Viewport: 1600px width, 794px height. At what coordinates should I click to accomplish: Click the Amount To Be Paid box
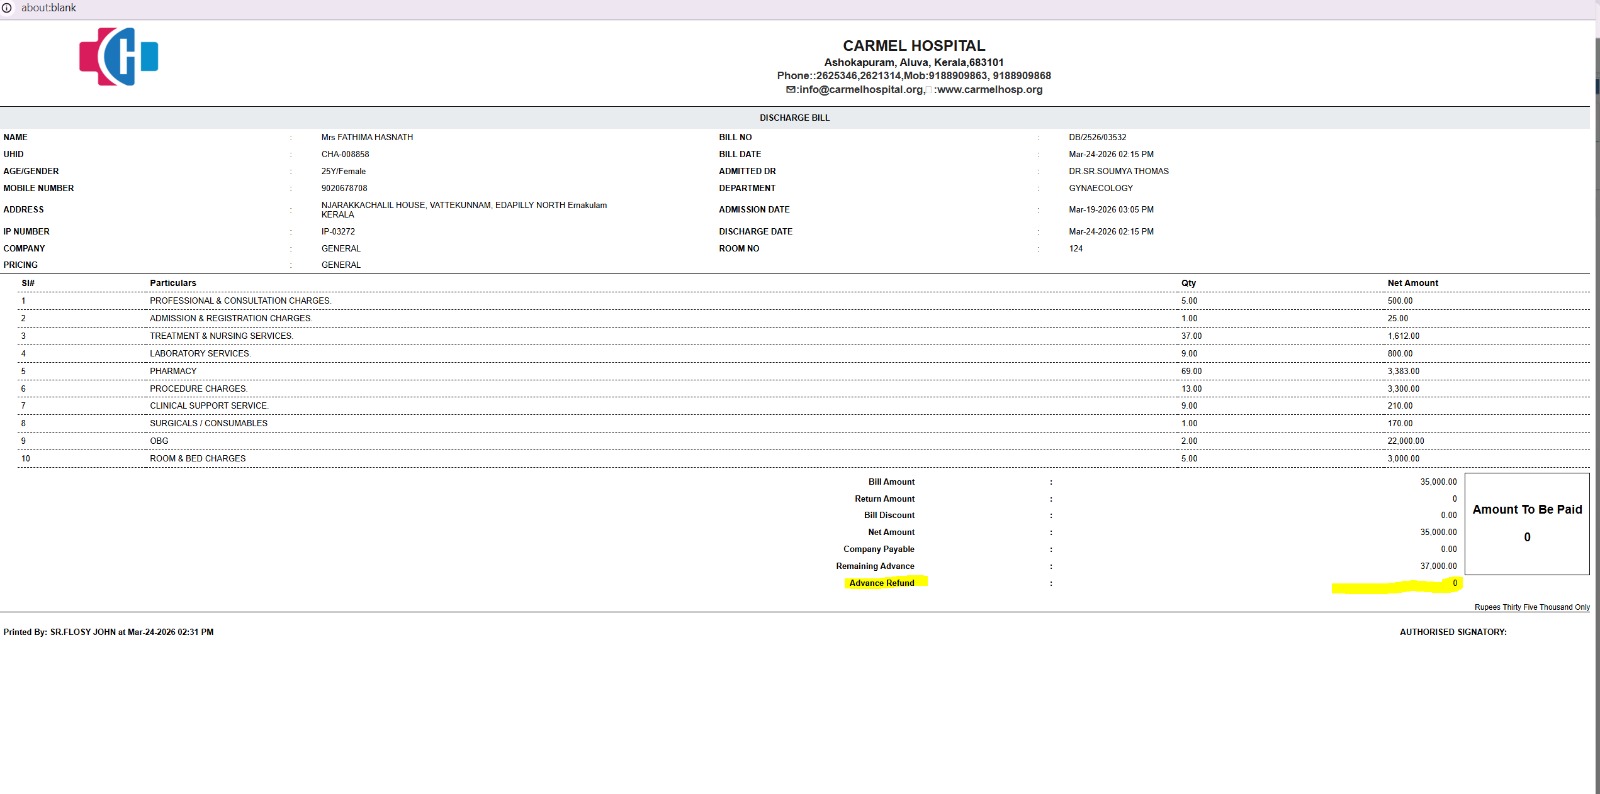click(x=1526, y=524)
